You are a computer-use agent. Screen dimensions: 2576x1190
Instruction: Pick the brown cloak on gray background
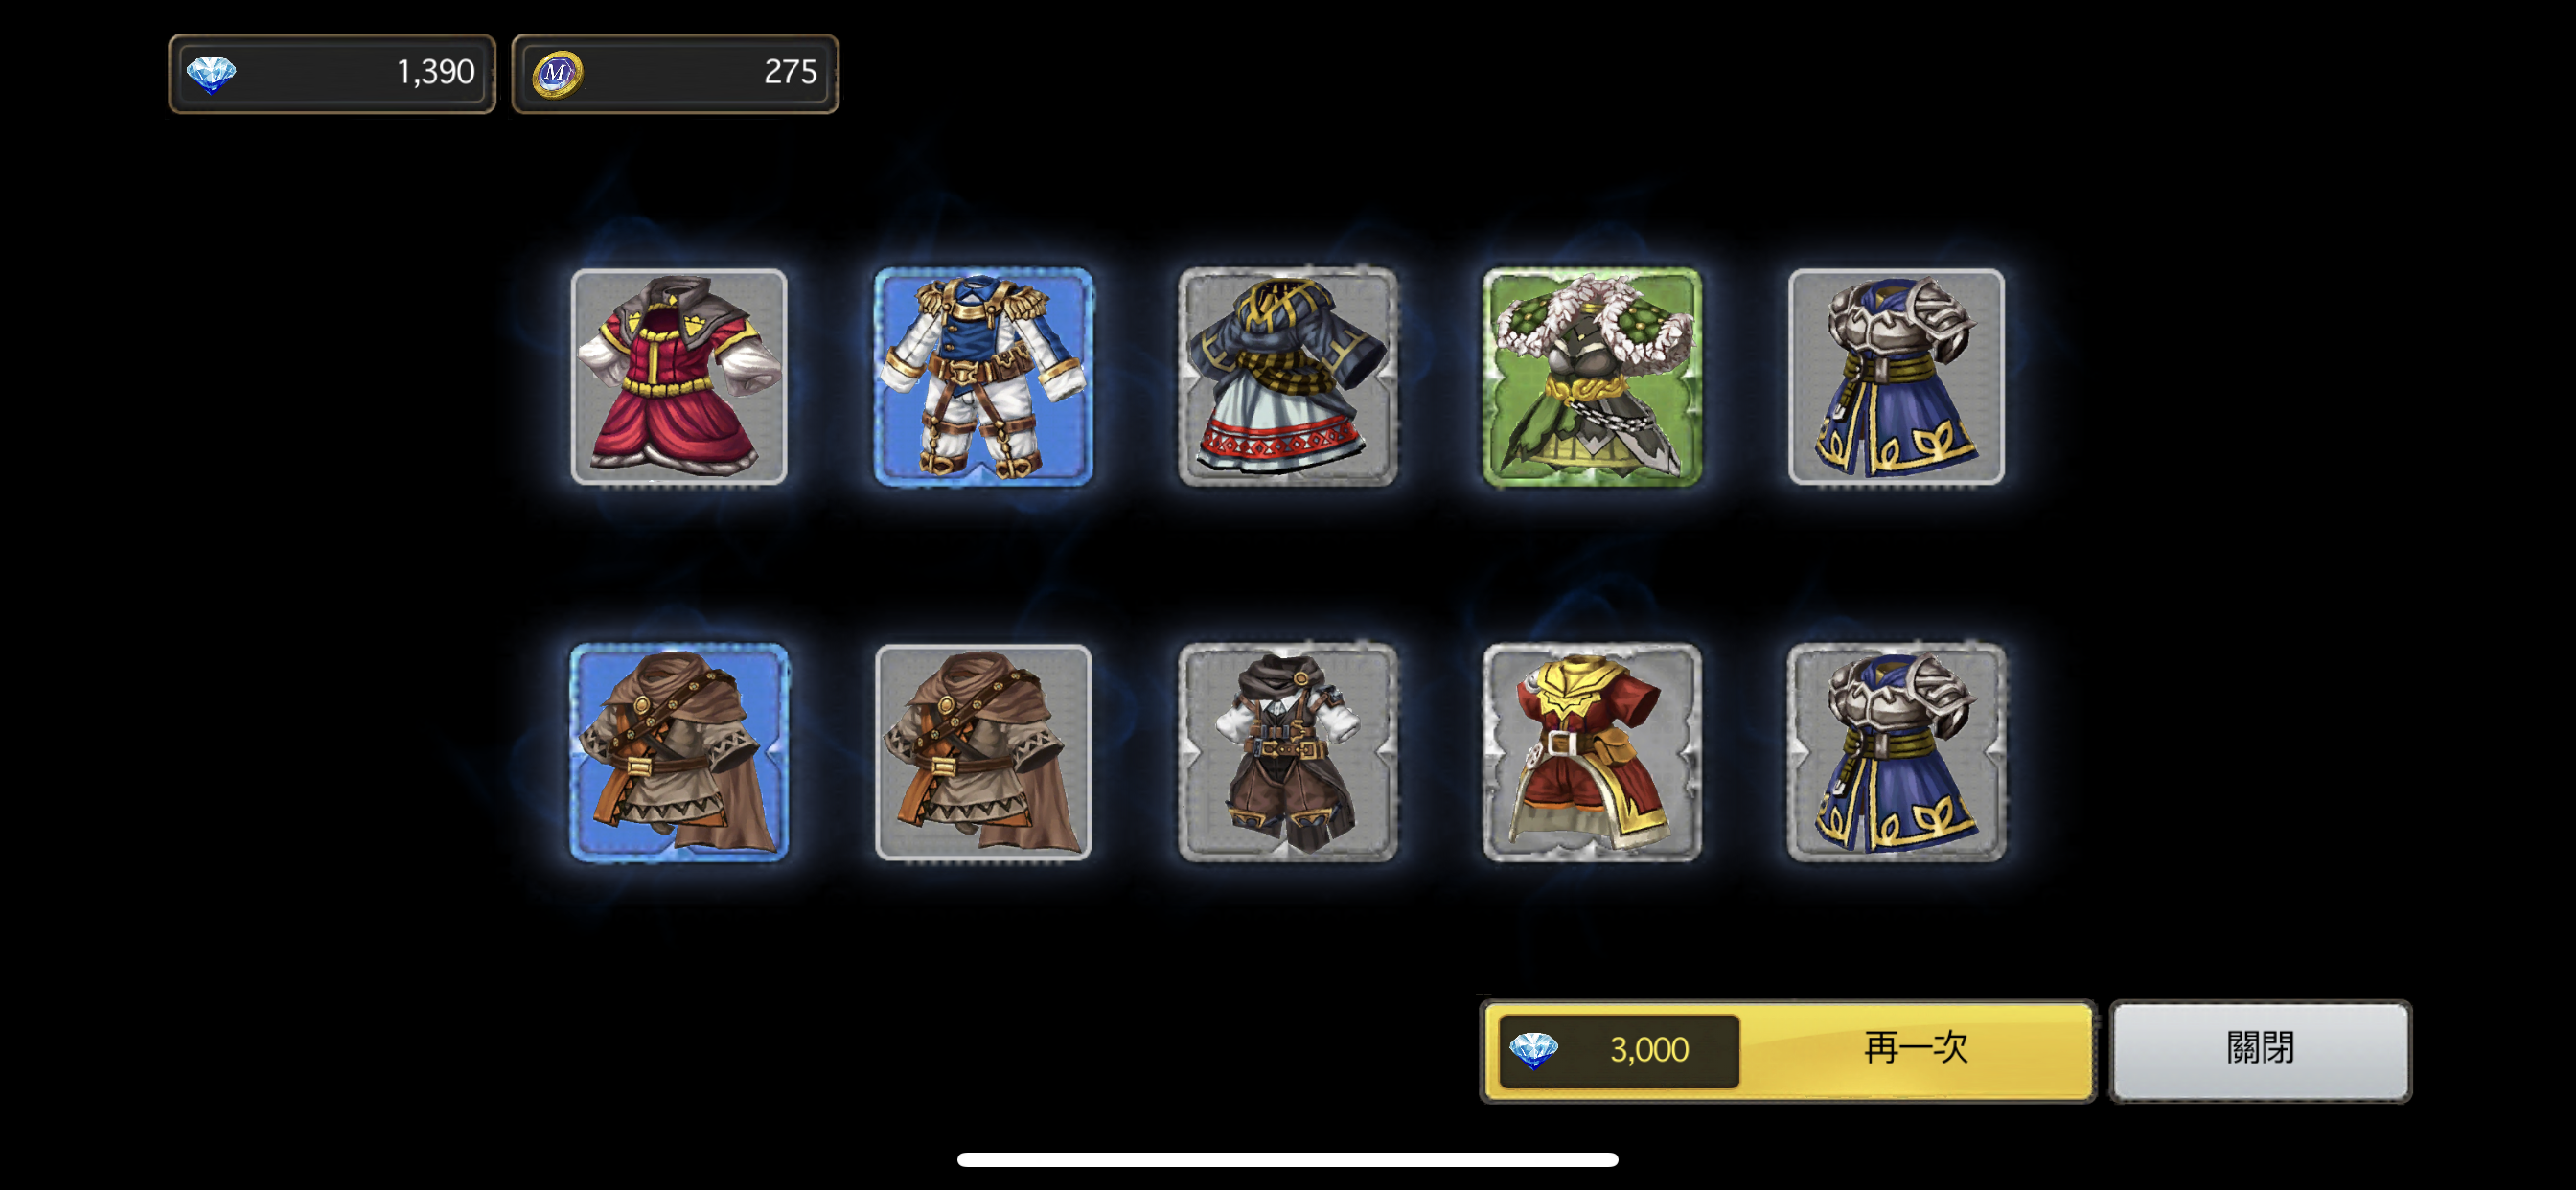983,753
